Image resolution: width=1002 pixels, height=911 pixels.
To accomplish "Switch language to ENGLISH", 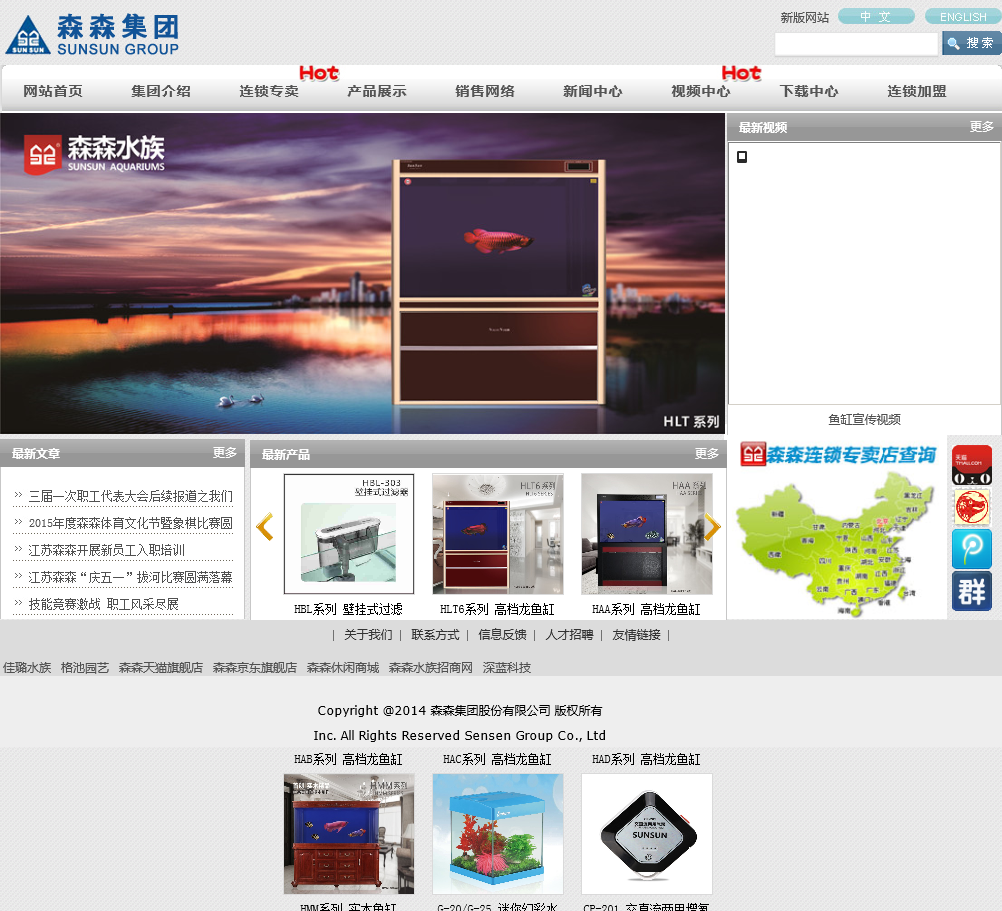I will point(963,17).
